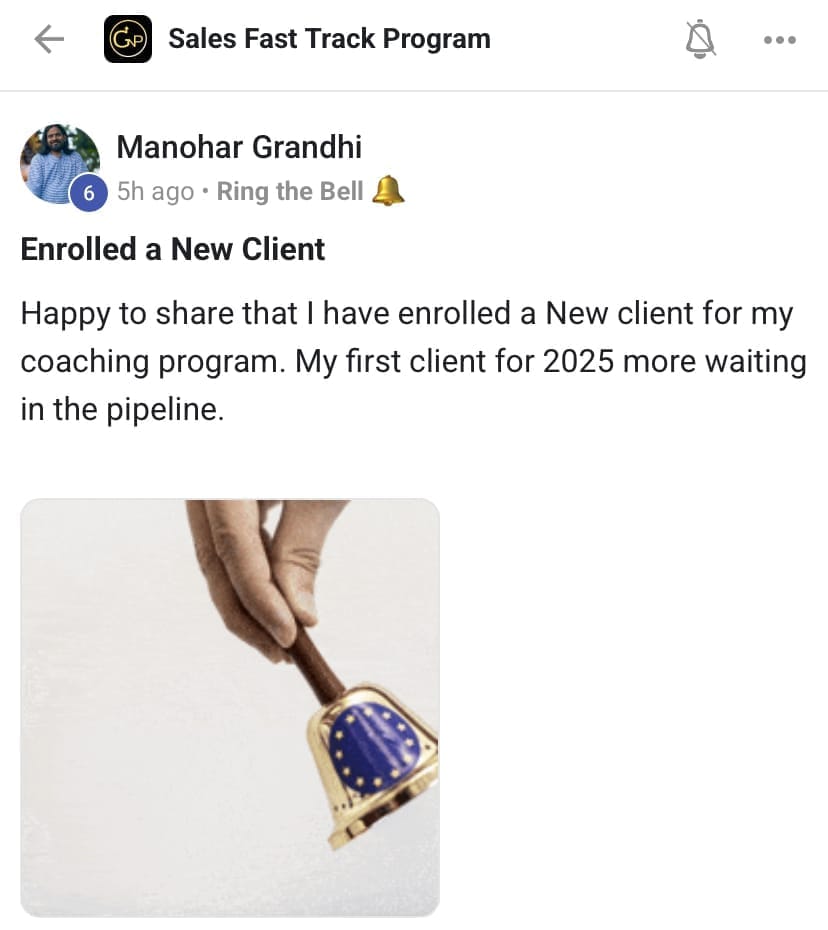Open the bell-ringing image attachment
This screenshot has height=930, width=828.
(230, 707)
